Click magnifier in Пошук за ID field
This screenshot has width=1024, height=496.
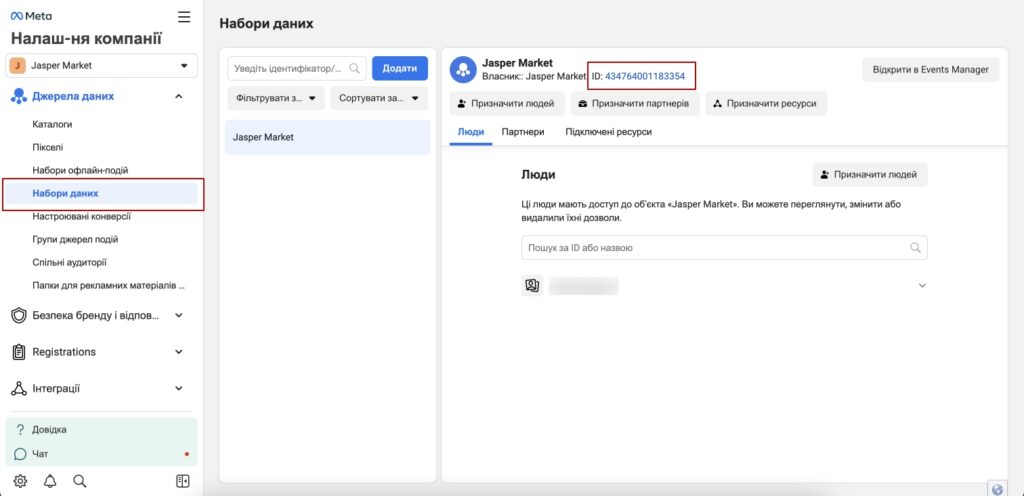coord(916,248)
